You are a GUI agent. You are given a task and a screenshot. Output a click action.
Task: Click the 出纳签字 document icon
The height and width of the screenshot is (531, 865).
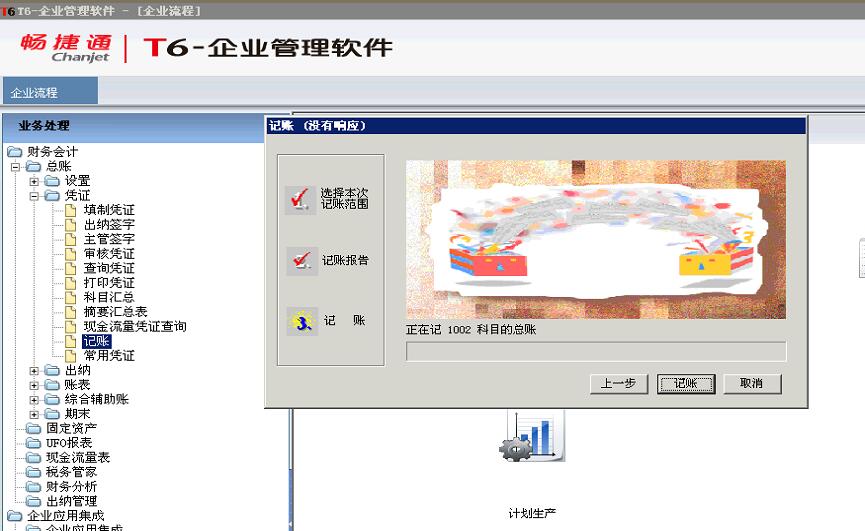pyautogui.click(x=71, y=224)
